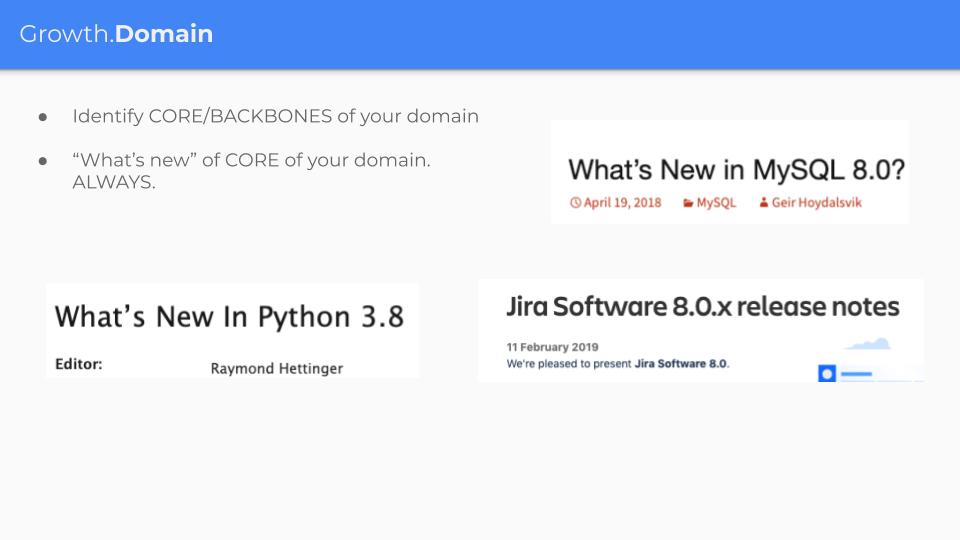Click the 'Growth.Domain' slide title
Viewport: 960px width, 540px height.
116,34
